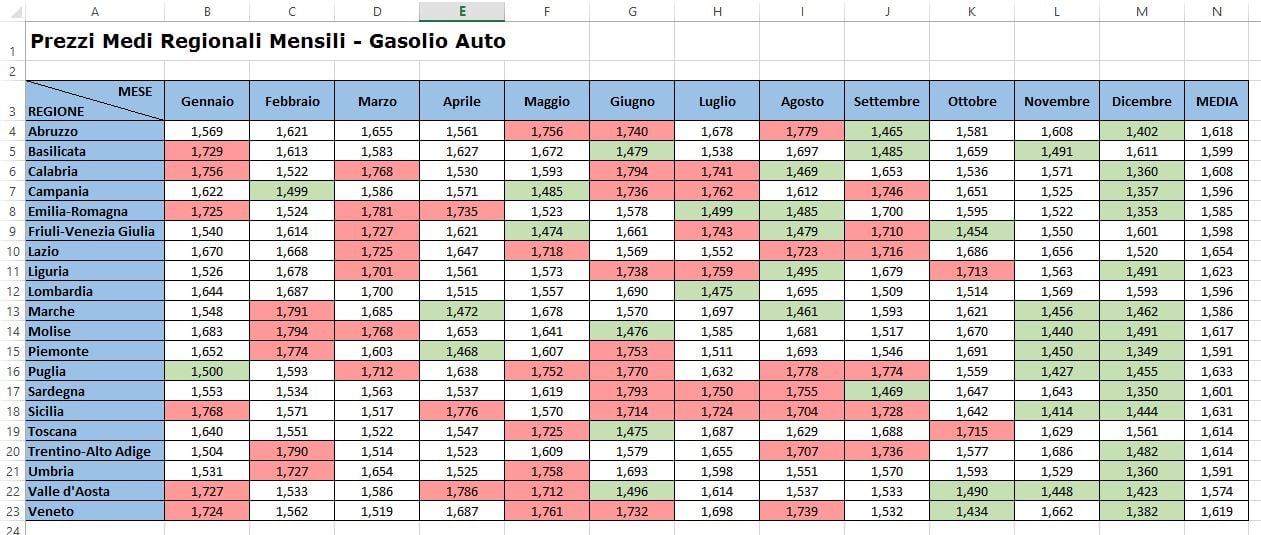Select column A header
The image size is (1261, 535).
[x=95, y=11]
